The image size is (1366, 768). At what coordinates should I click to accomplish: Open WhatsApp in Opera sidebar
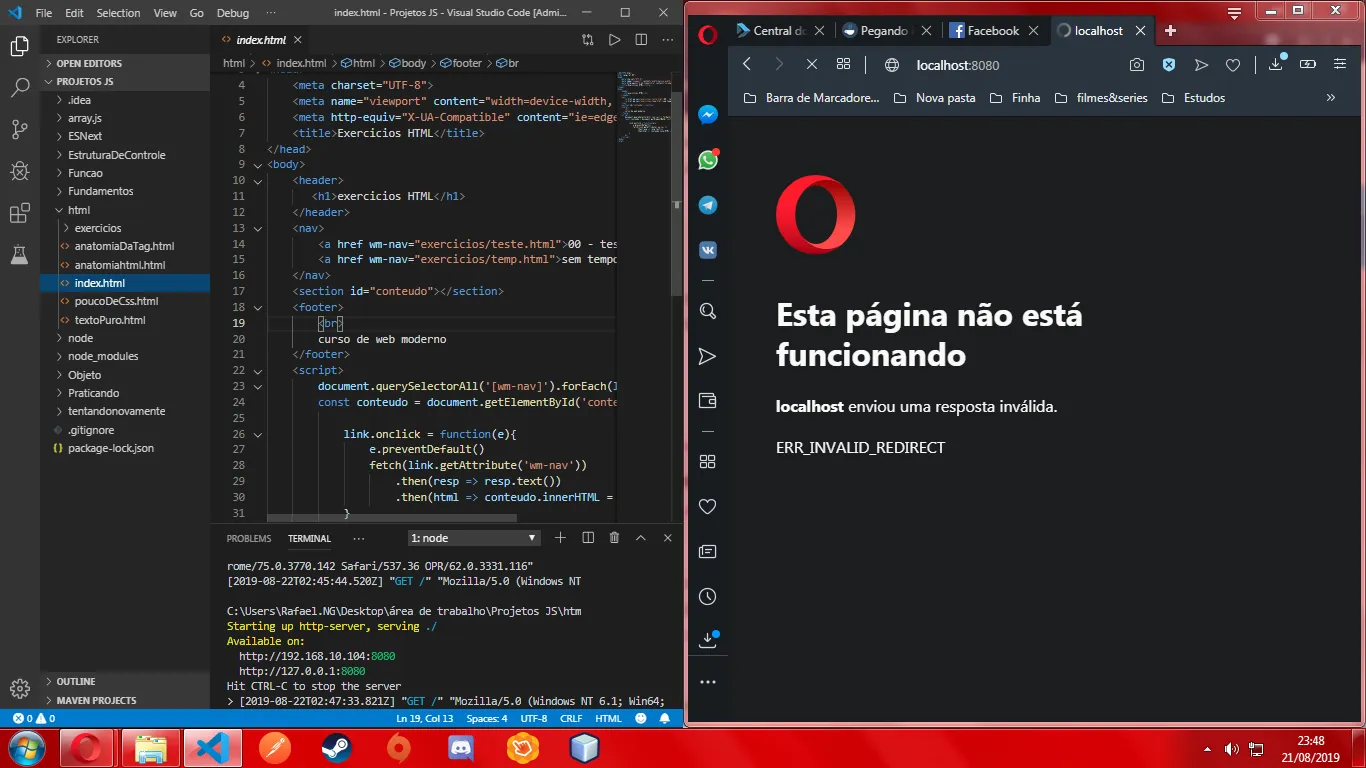[707, 160]
